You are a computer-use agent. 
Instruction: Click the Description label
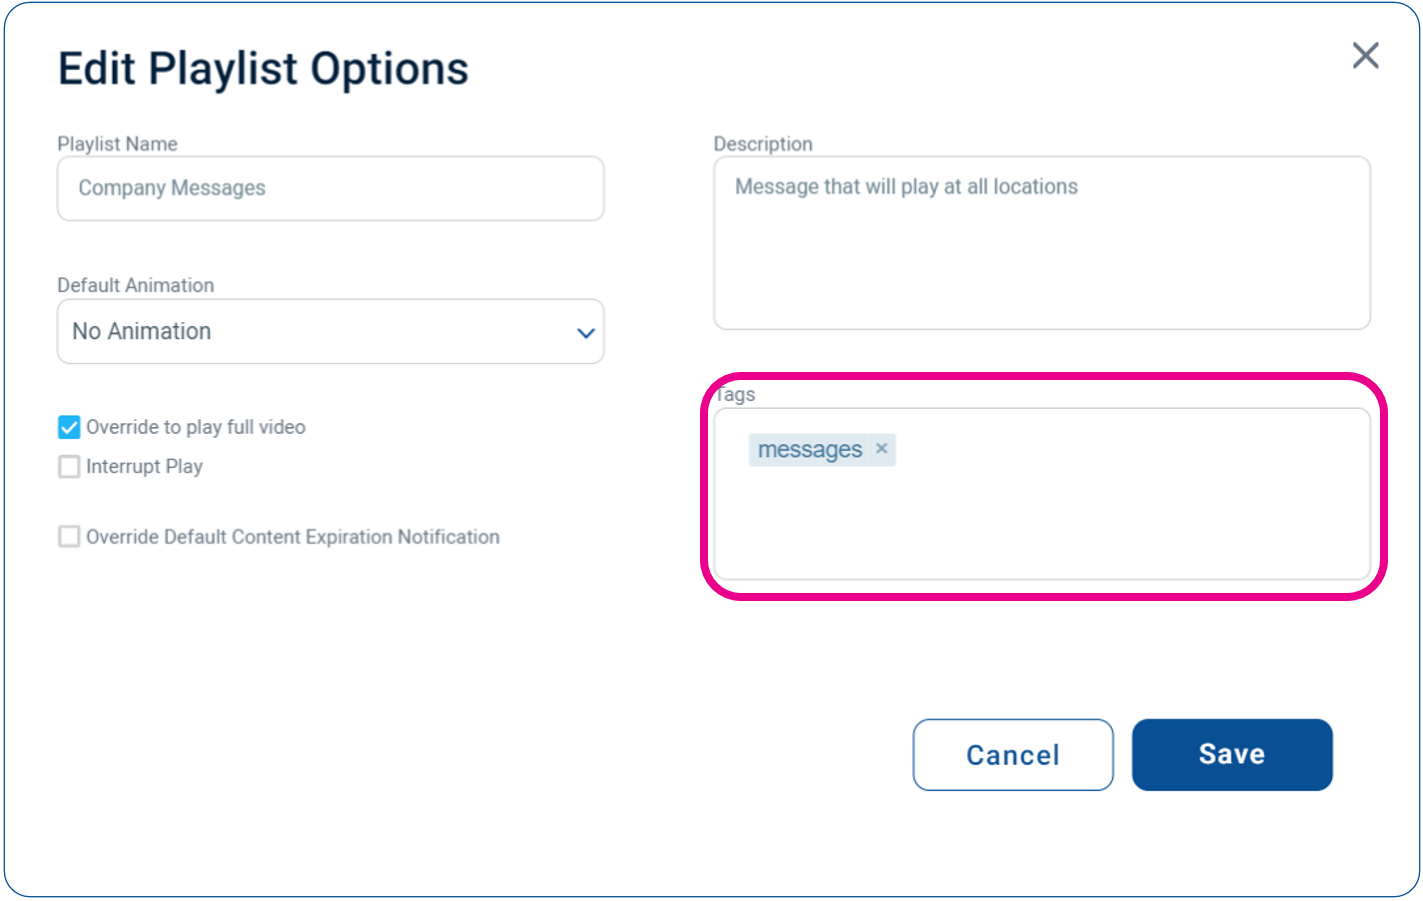point(763,144)
